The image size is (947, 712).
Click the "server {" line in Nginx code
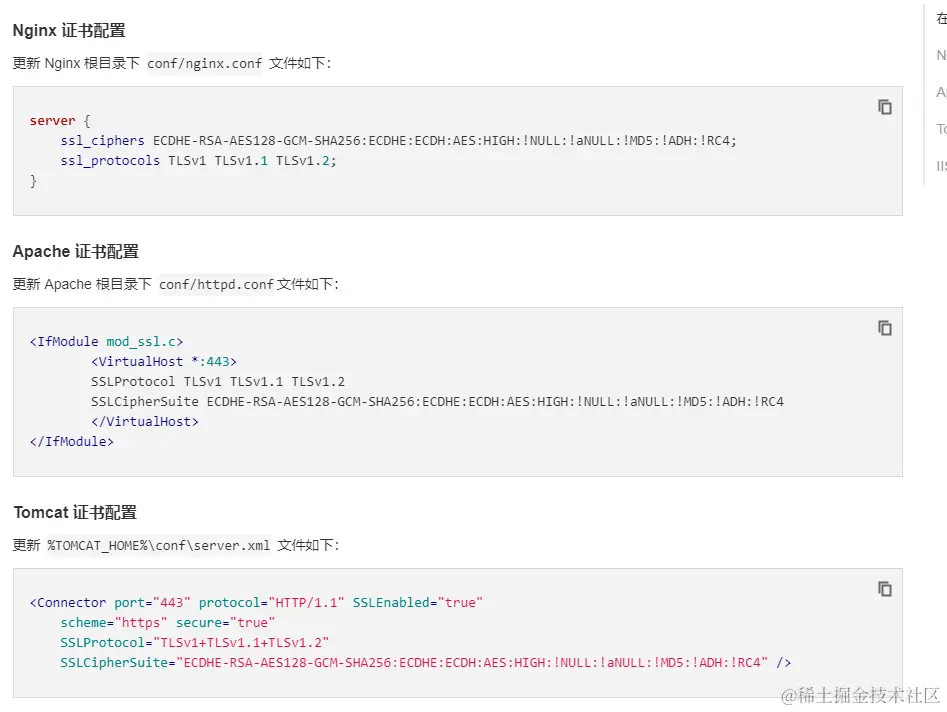click(60, 121)
